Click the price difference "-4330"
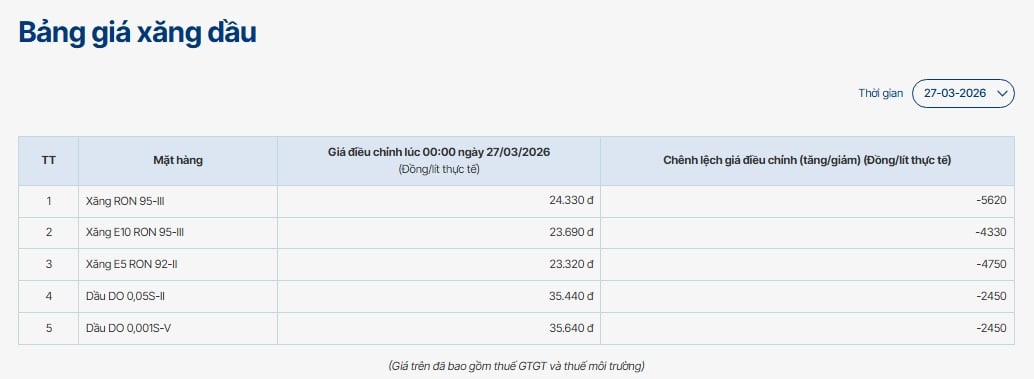The width and height of the screenshot is (1034, 379). tap(992, 233)
